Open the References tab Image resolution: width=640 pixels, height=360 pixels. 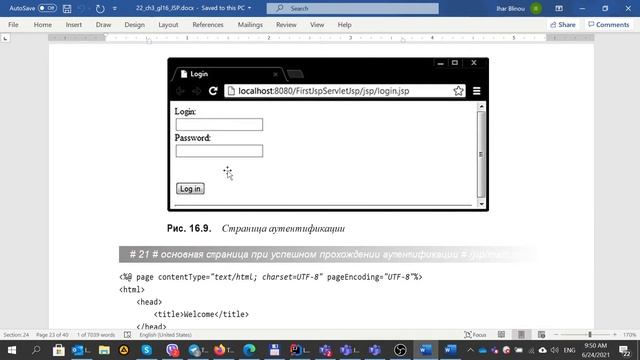208,24
